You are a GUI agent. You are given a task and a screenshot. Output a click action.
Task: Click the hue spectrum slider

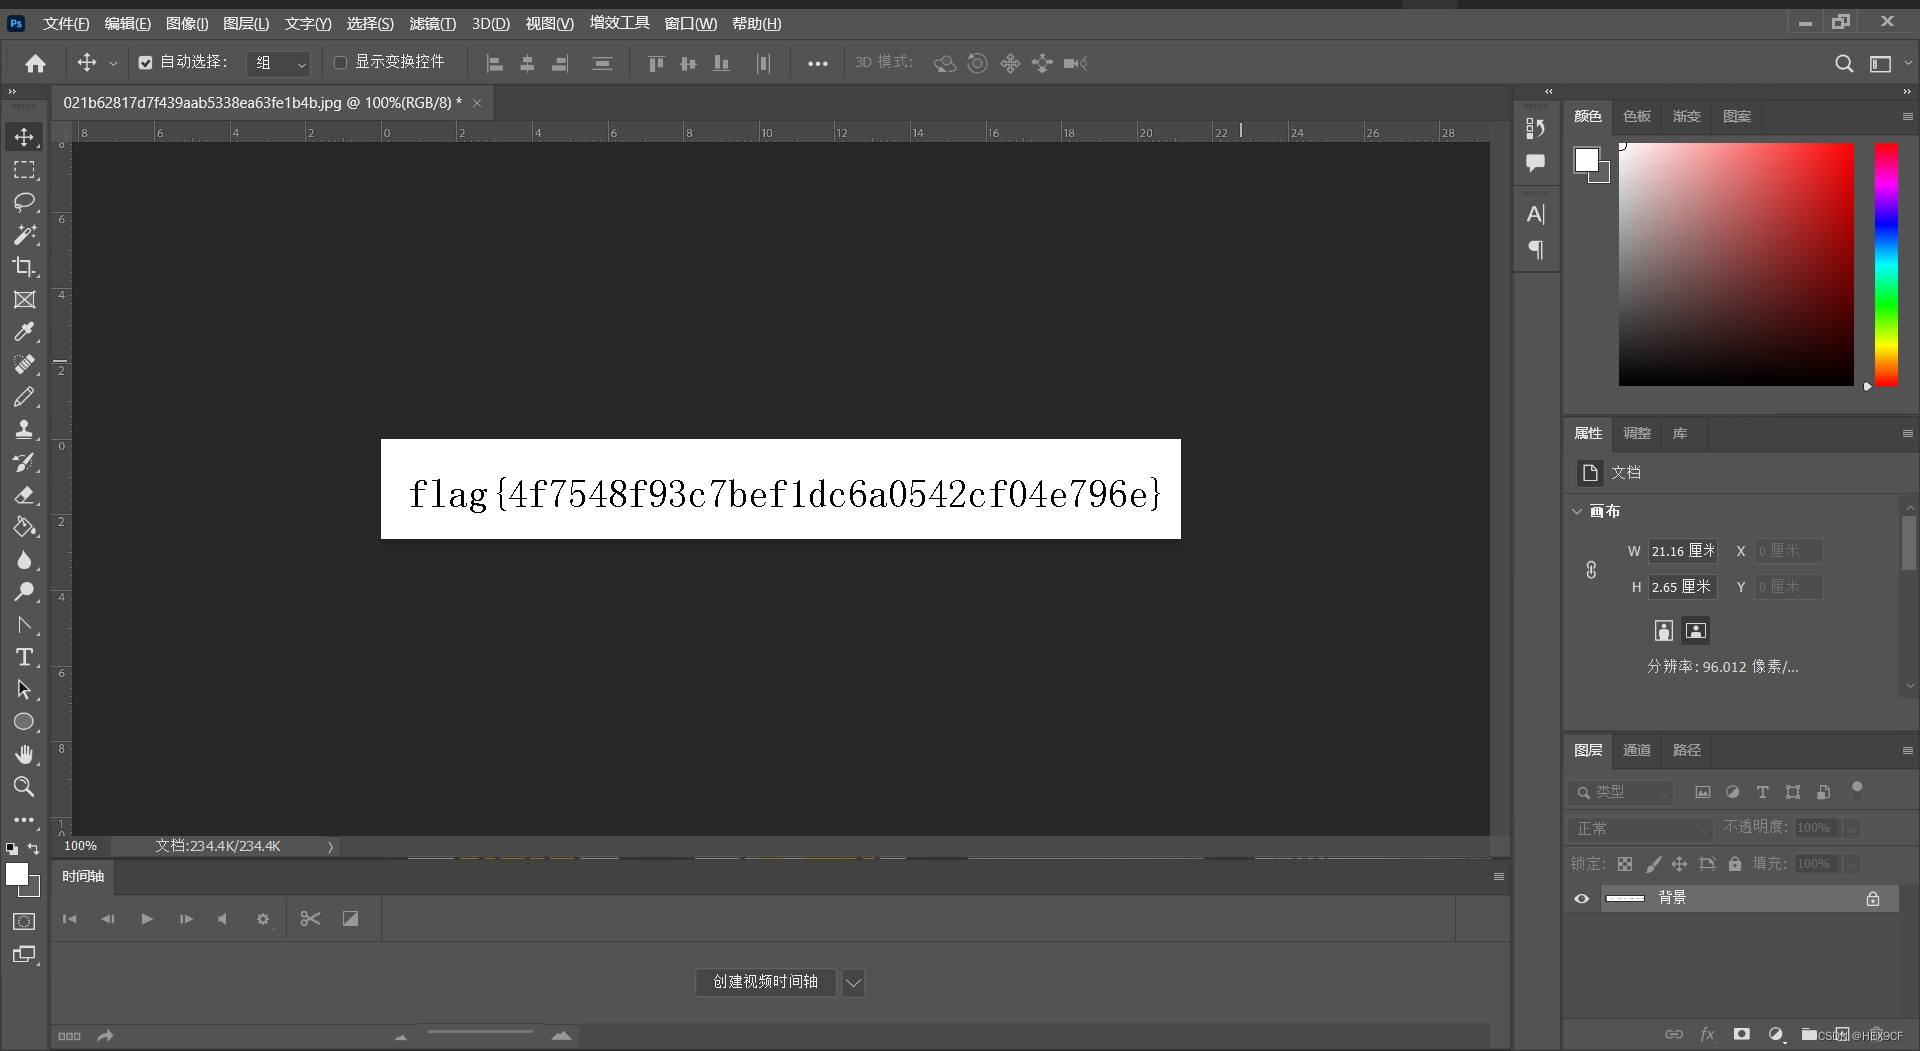[x=1886, y=264]
